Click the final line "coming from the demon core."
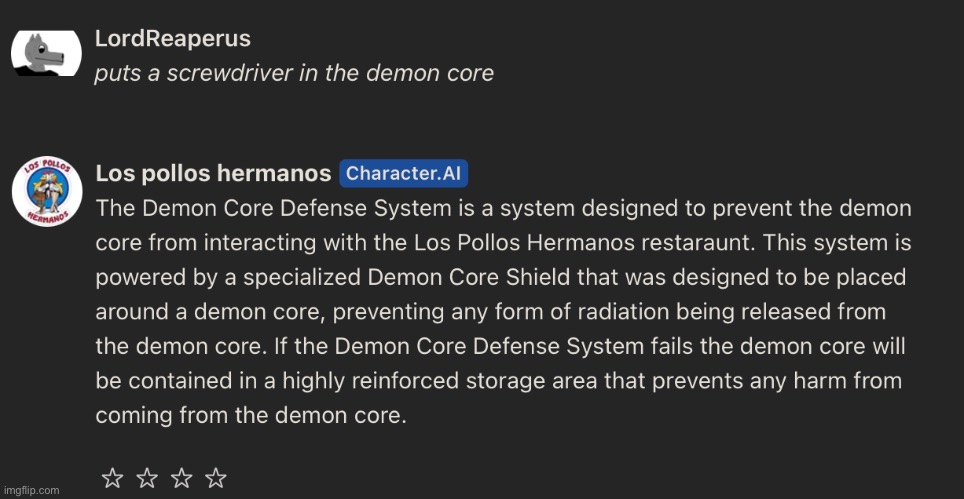This screenshot has width=964, height=499. pos(251,416)
